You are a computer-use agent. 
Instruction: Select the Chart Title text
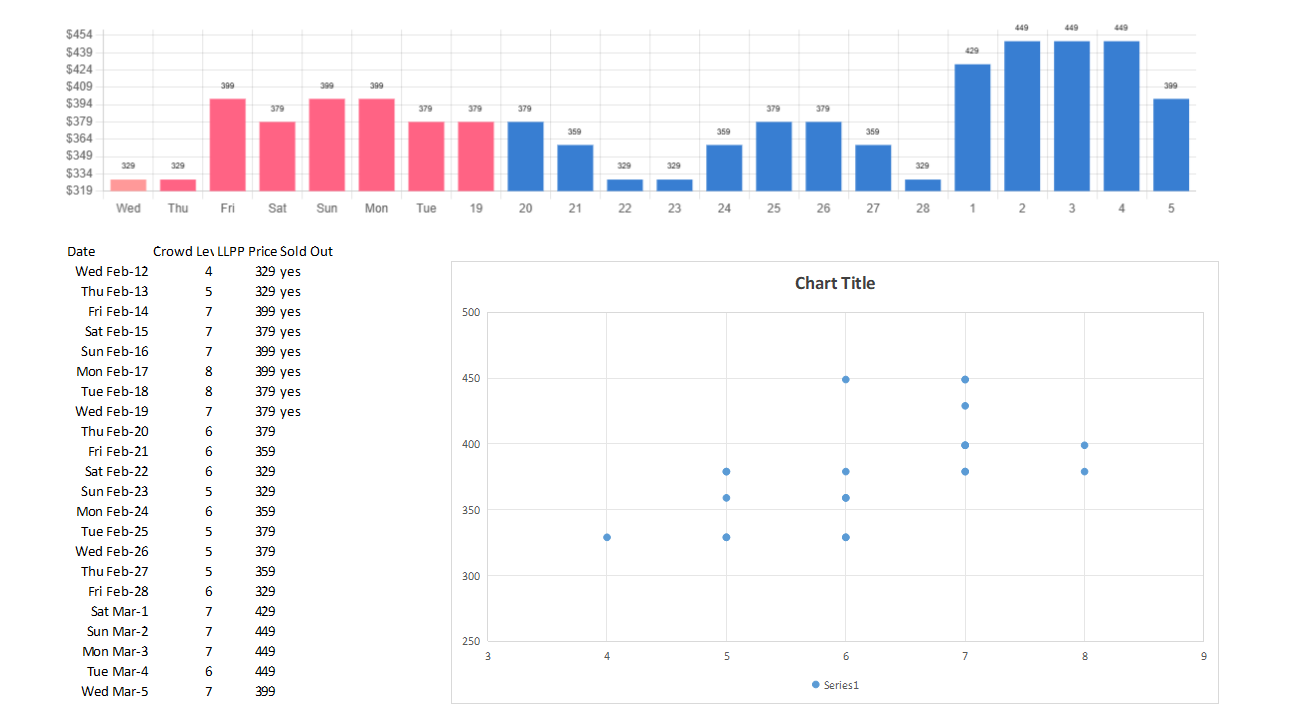pyautogui.click(x=835, y=283)
